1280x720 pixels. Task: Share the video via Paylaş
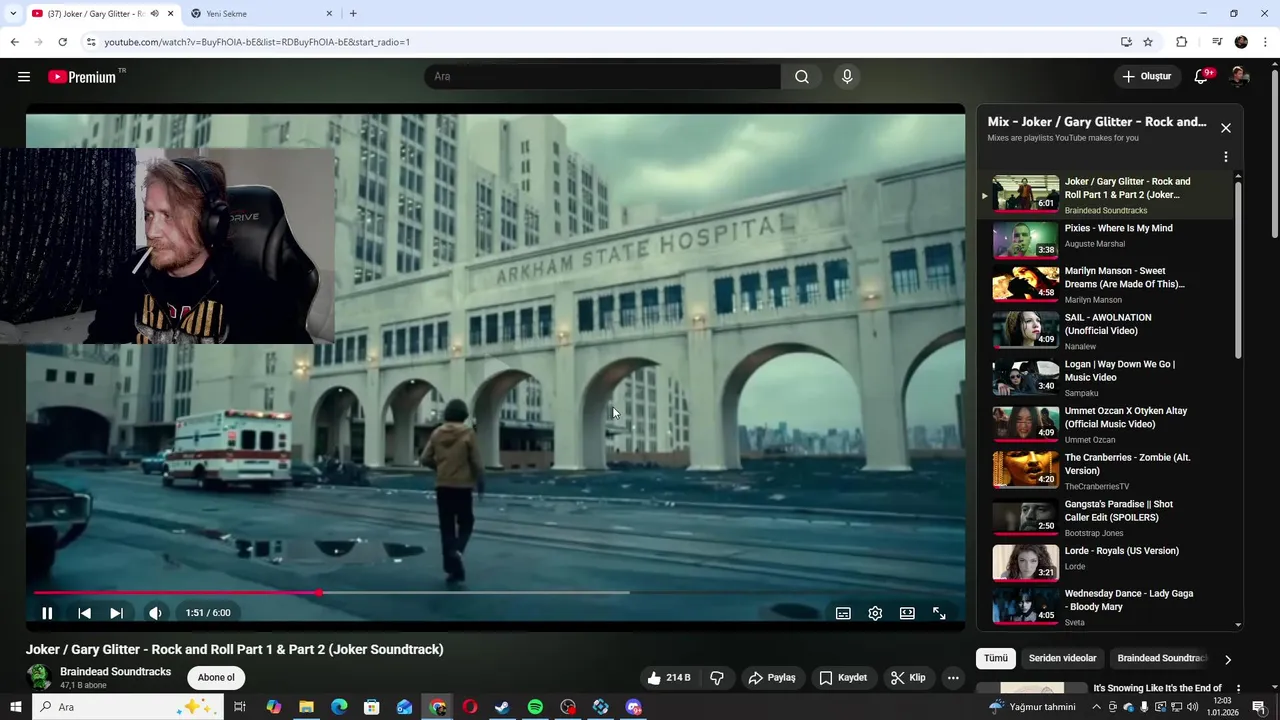772,677
